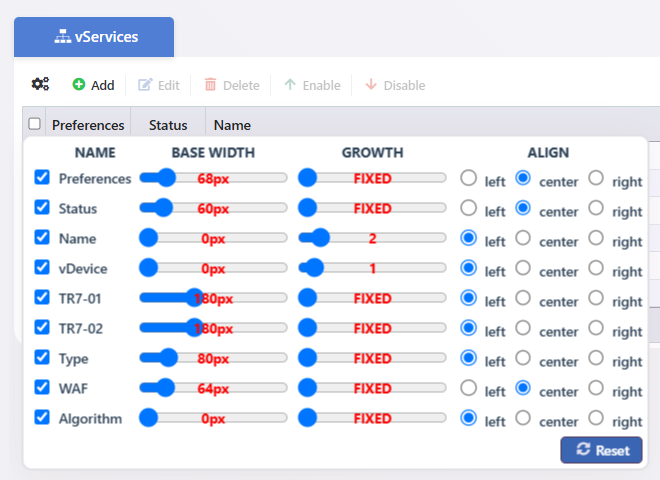Select center align for Algorithm
660x480 pixels.
click(x=523, y=418)
